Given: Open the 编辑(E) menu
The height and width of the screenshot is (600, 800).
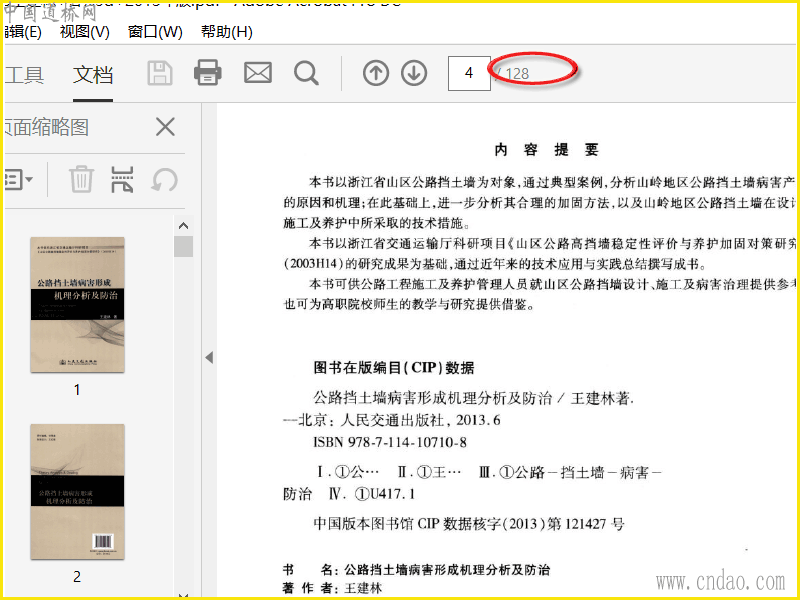Looking at the screenshot, I should tap(23, 32).
